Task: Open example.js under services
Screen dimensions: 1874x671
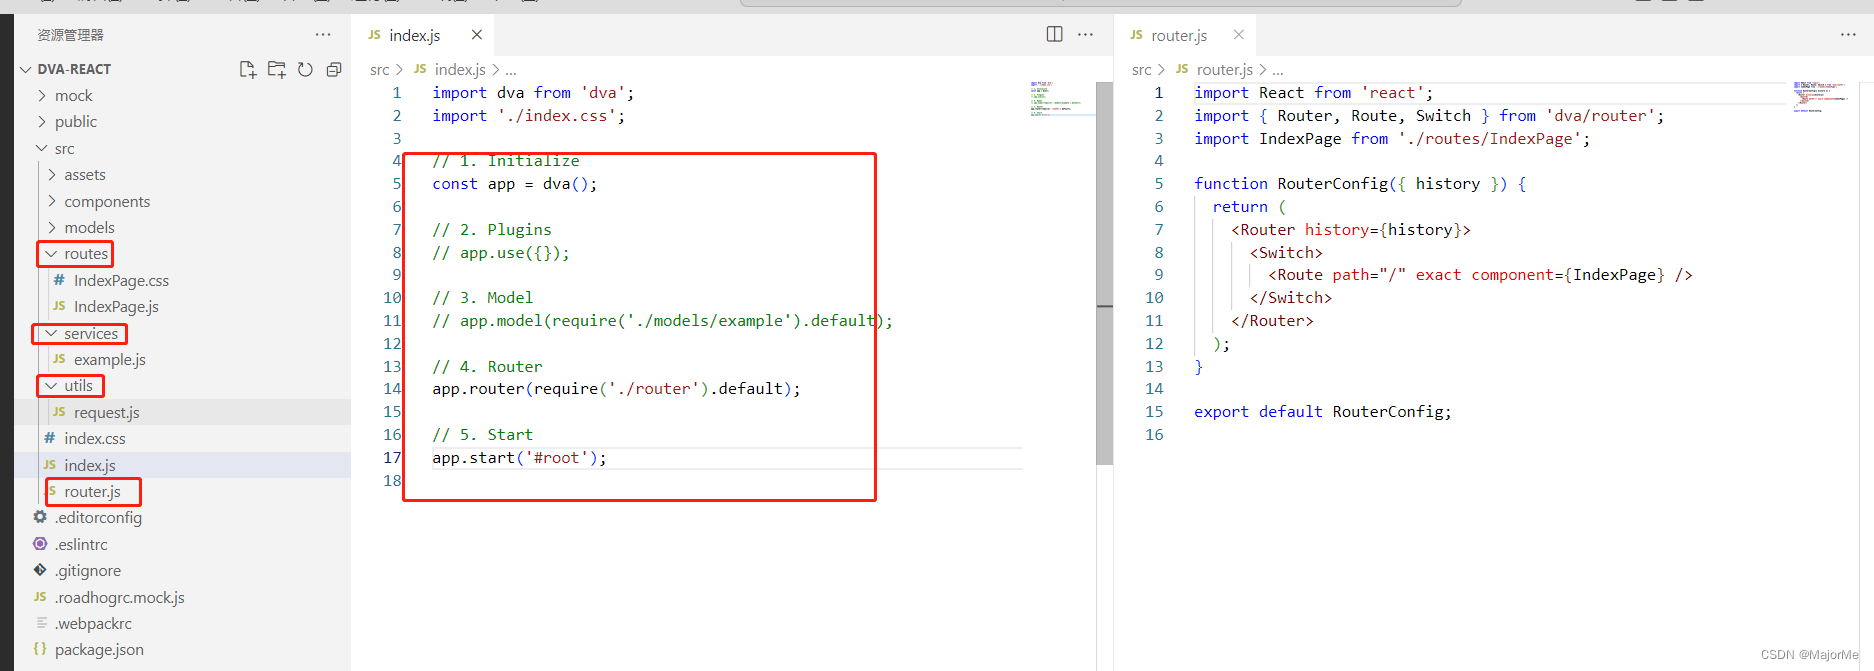Action: click(182, 359)
